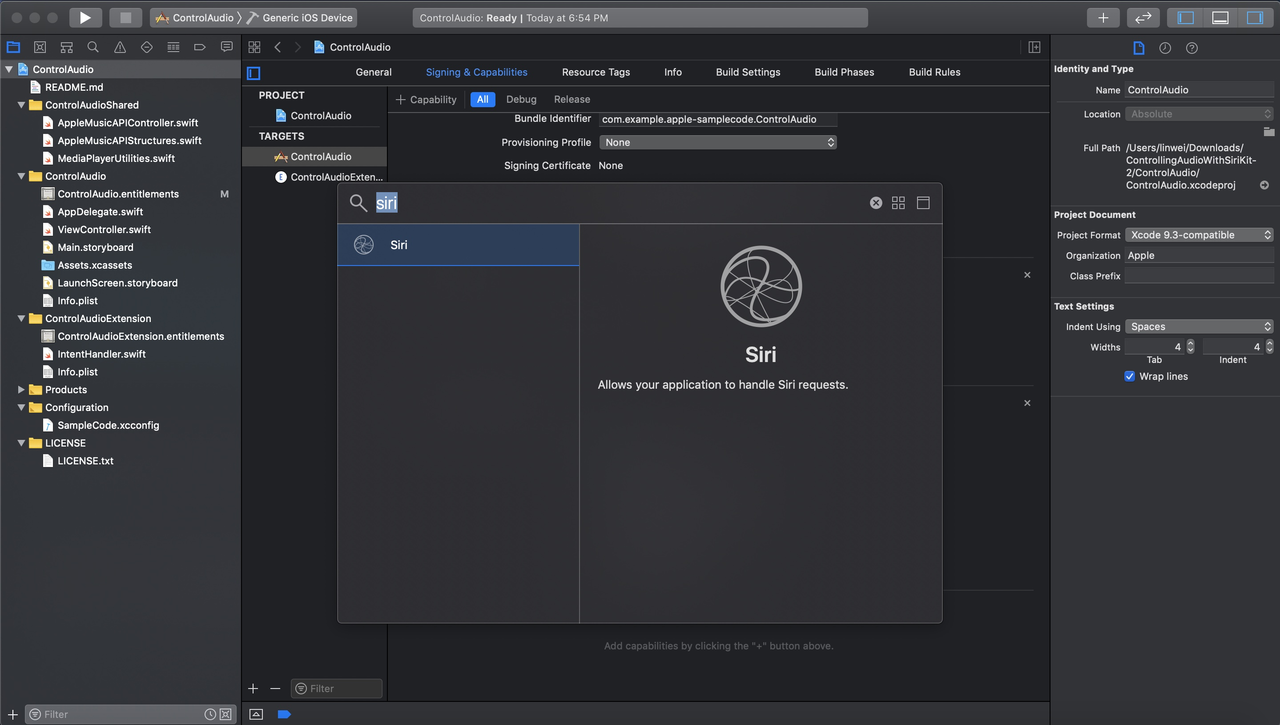Show the History inspector
This screenshot has height=725, width=1280.
1165,48
